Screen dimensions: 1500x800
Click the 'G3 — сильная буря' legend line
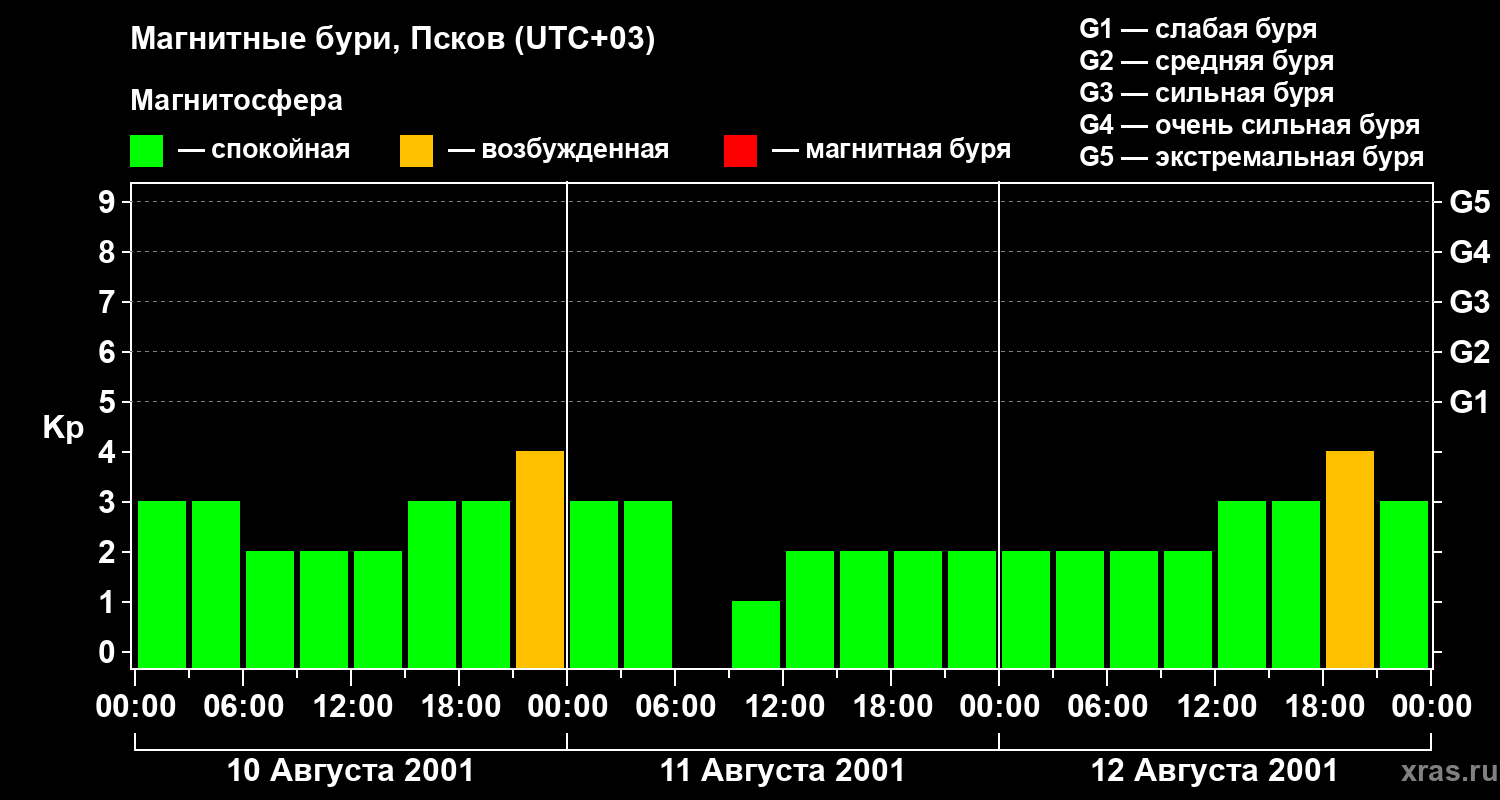tap(1207, 93)
